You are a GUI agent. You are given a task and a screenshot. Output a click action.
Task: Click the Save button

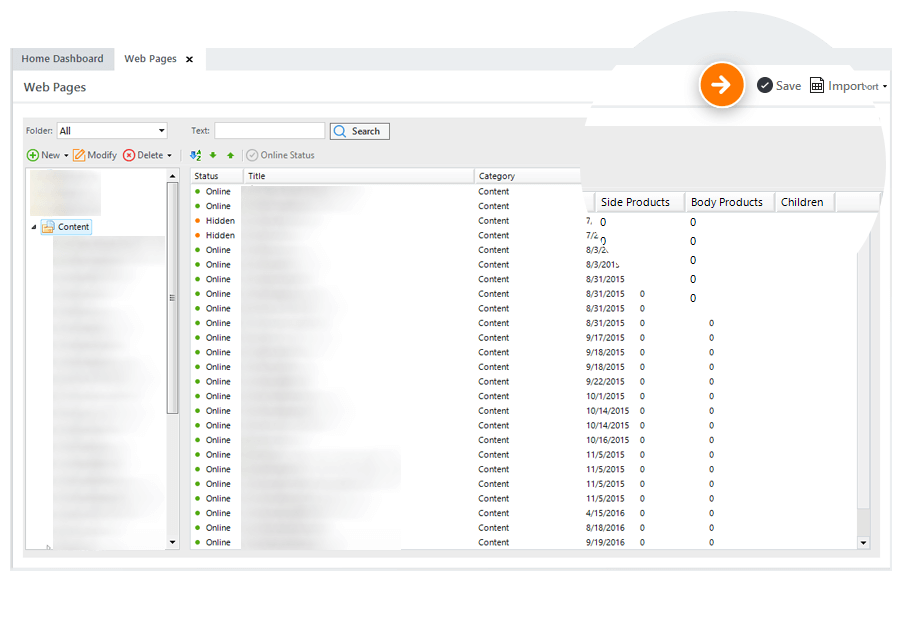[779, 86]
